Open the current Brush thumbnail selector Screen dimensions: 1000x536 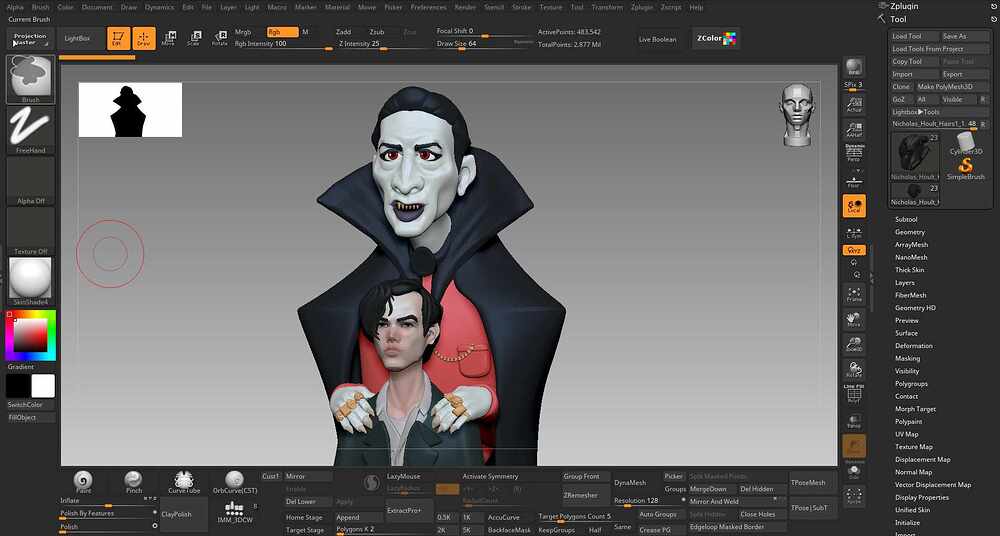(30, 79)
